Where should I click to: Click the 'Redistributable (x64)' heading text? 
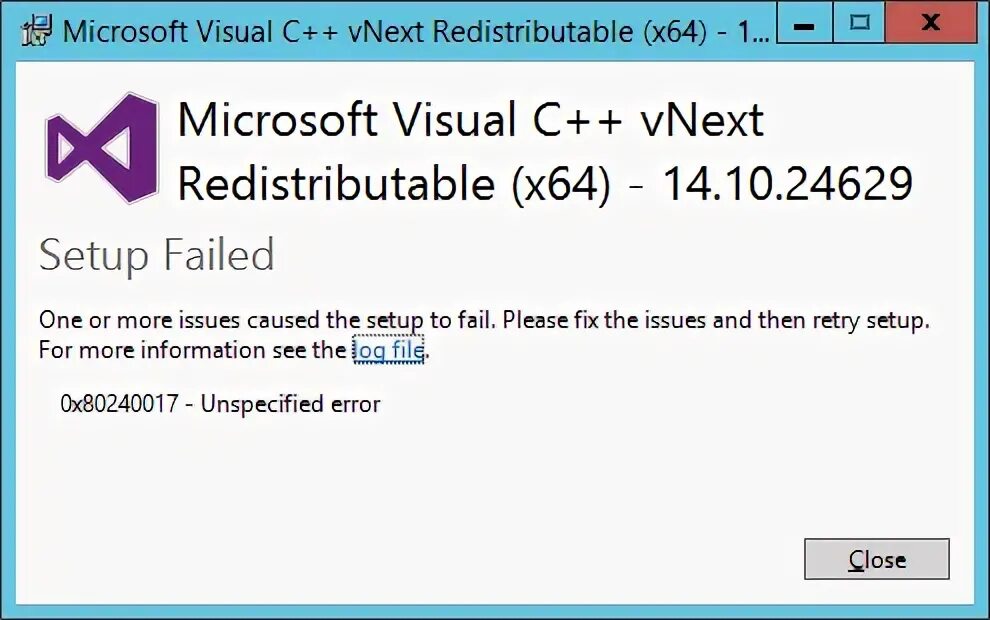click(395, 184)
